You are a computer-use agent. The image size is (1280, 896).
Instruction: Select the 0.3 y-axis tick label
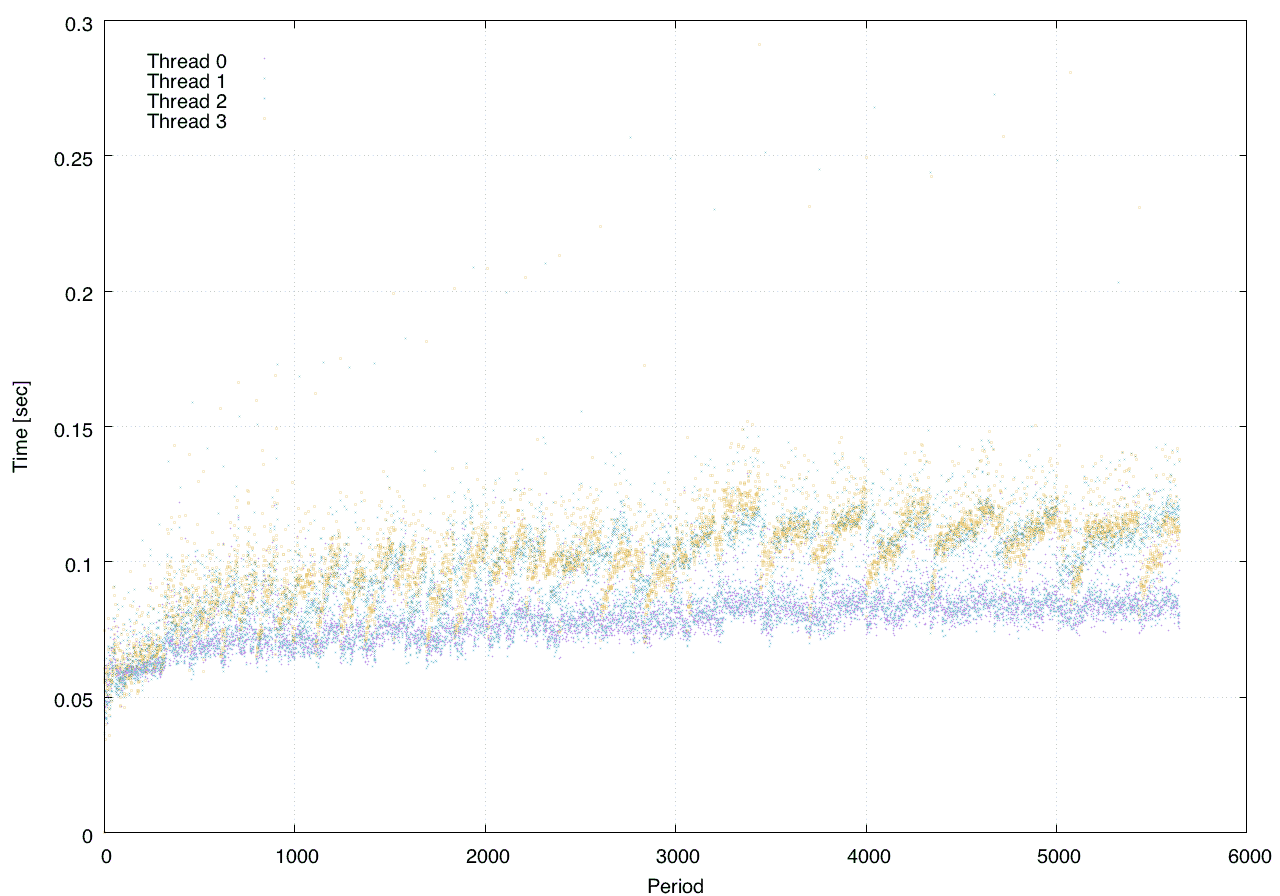point(77,22)
